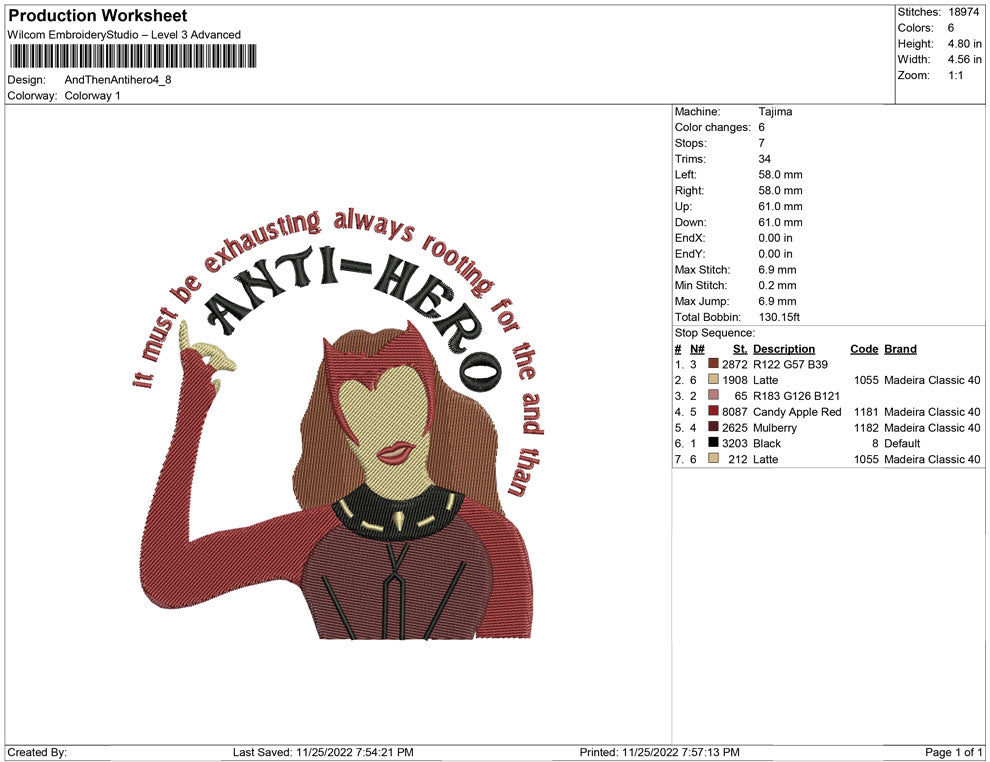Click the Description column header
Image resolution: width=990 pixels, height=762 pixels.
pyautogui.click(x=783, y=349)
